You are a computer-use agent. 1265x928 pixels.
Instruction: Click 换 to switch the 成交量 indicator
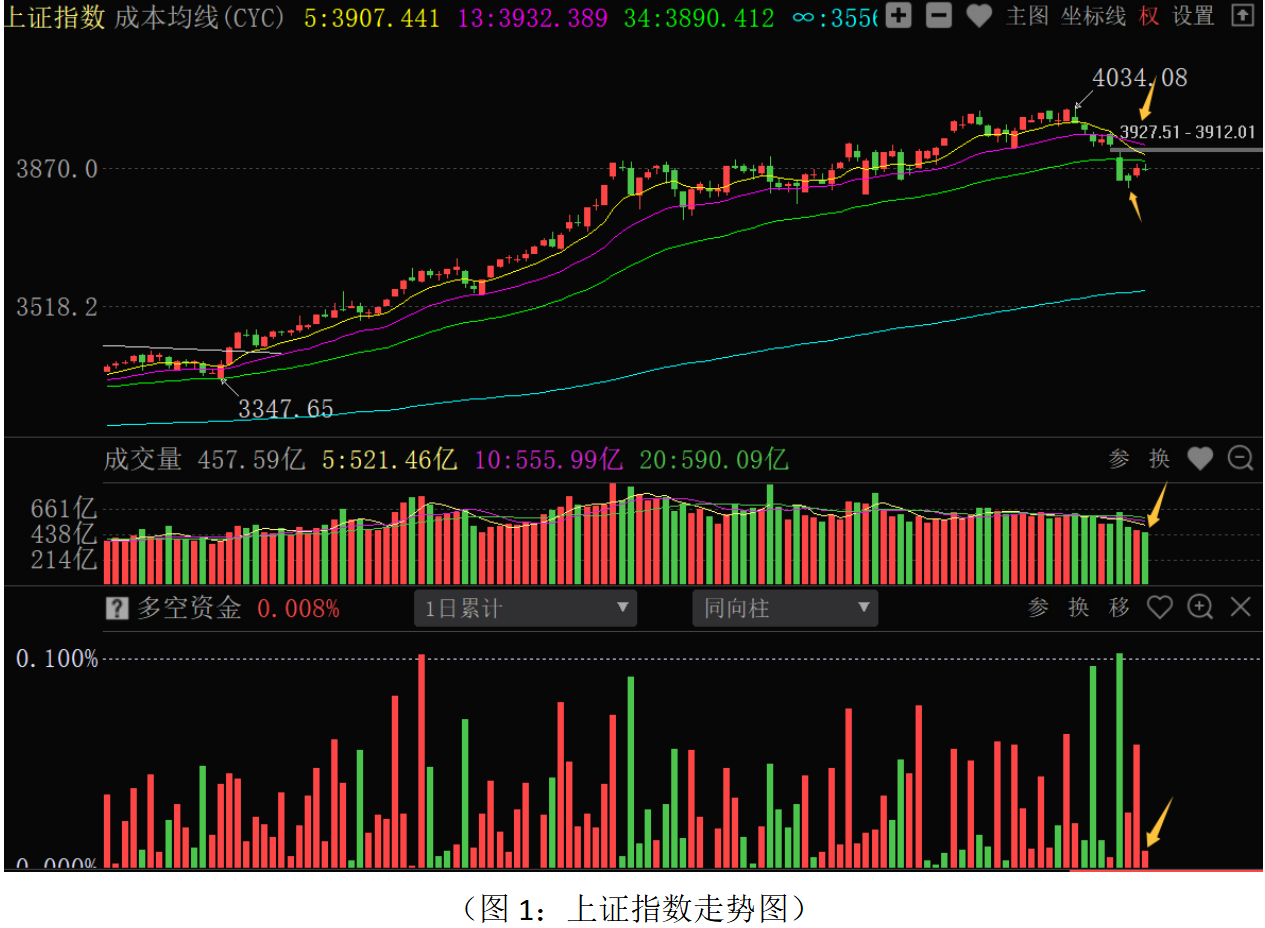coord(1159,459)
